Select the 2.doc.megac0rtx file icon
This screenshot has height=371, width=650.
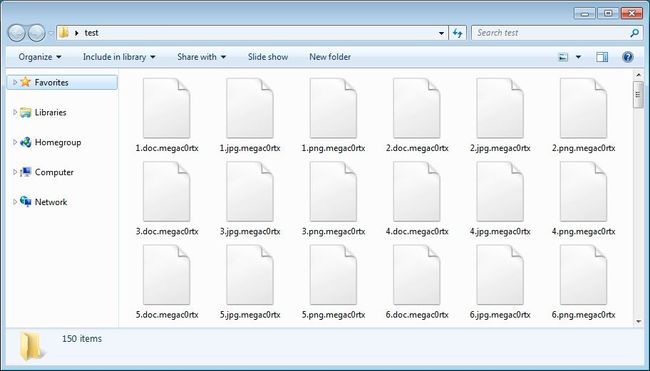pyautogui.click(x=417, y=108)
